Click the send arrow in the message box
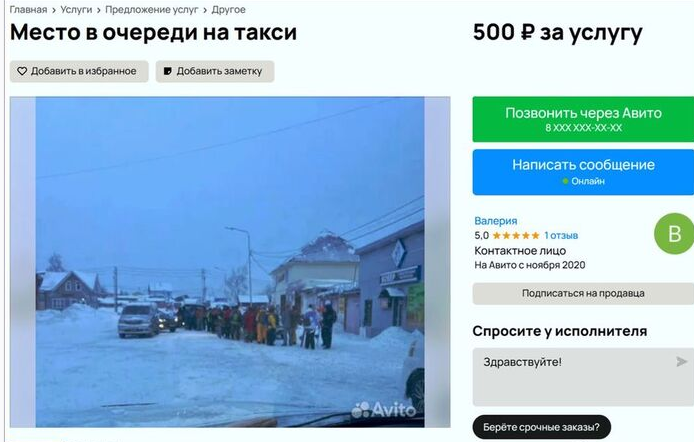This screenshot has width=694, height=442. click(681, 362)
